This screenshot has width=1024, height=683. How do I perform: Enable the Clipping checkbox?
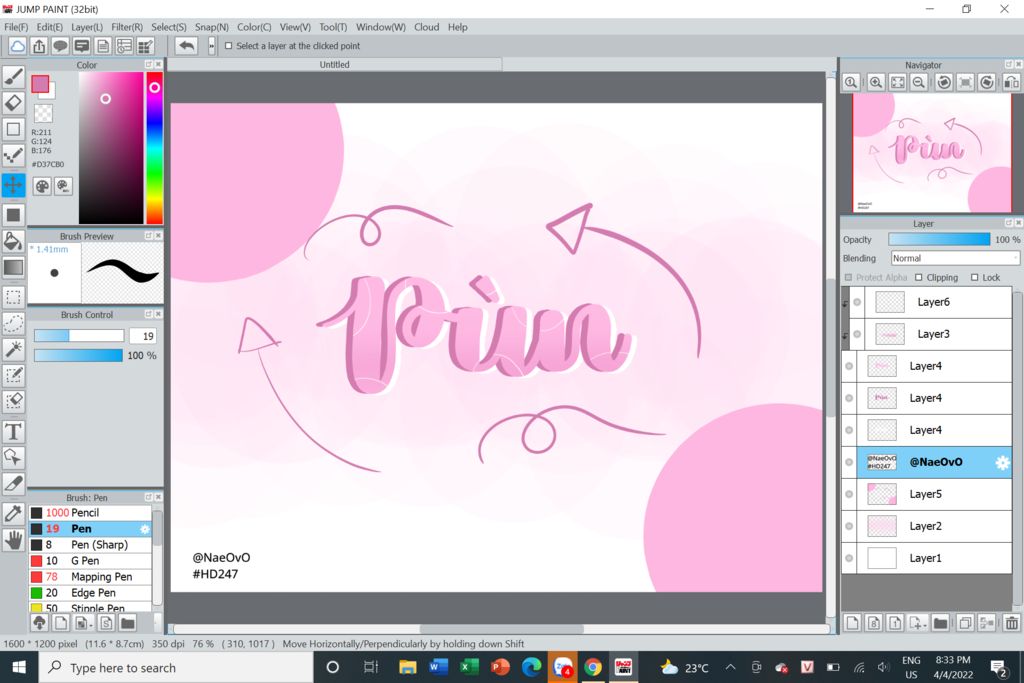point(919,278)
